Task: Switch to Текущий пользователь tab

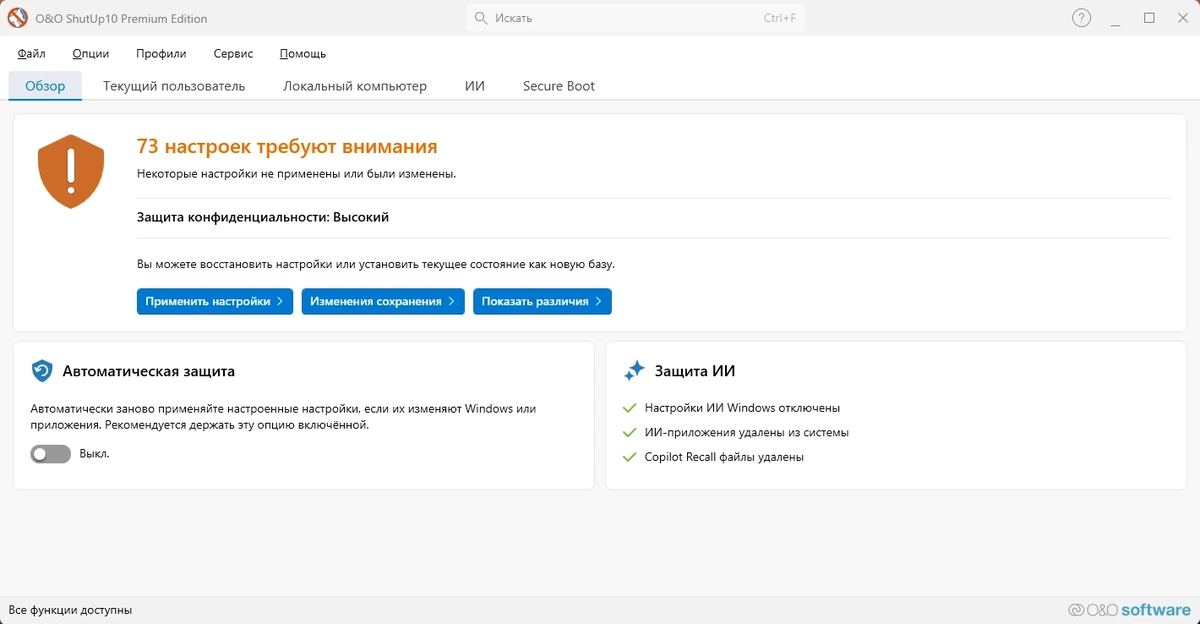Action: 174,86
